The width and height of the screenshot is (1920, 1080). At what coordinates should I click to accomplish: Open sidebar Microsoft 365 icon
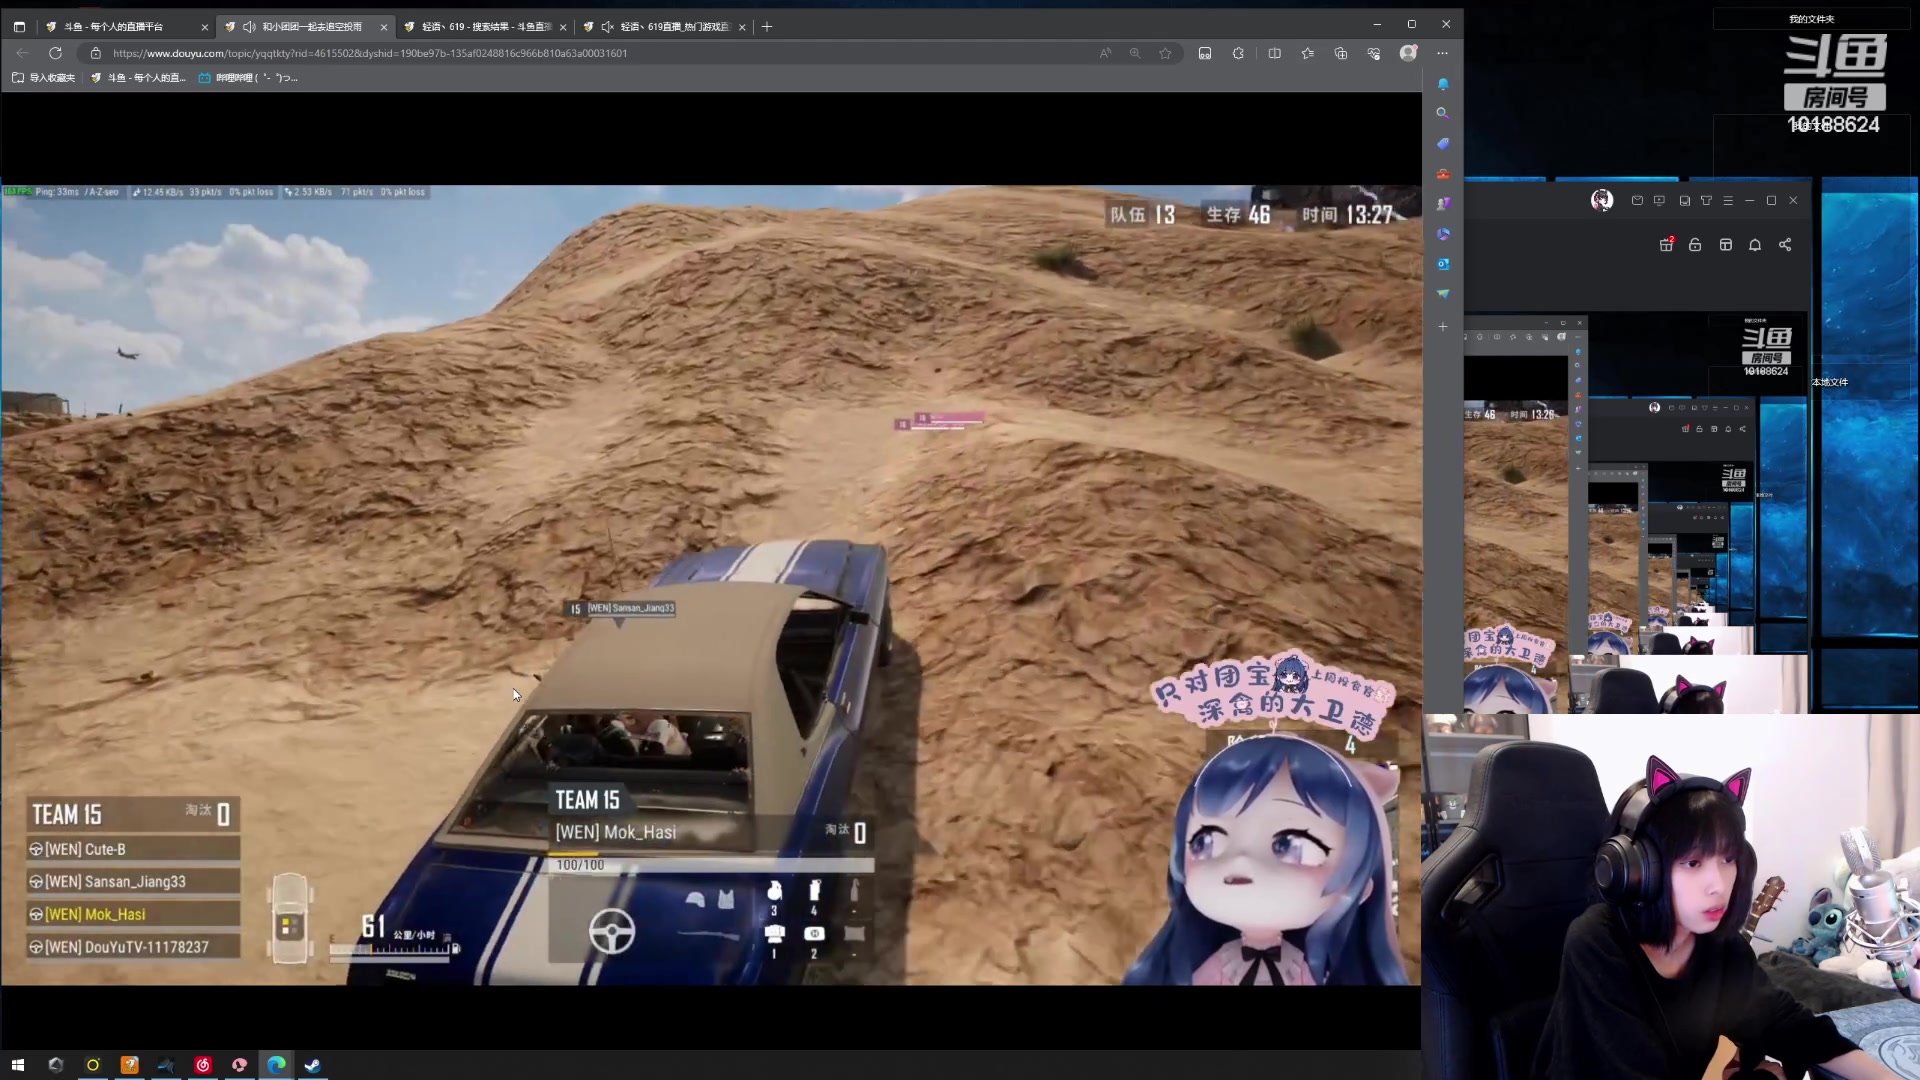click(1442, 234)
